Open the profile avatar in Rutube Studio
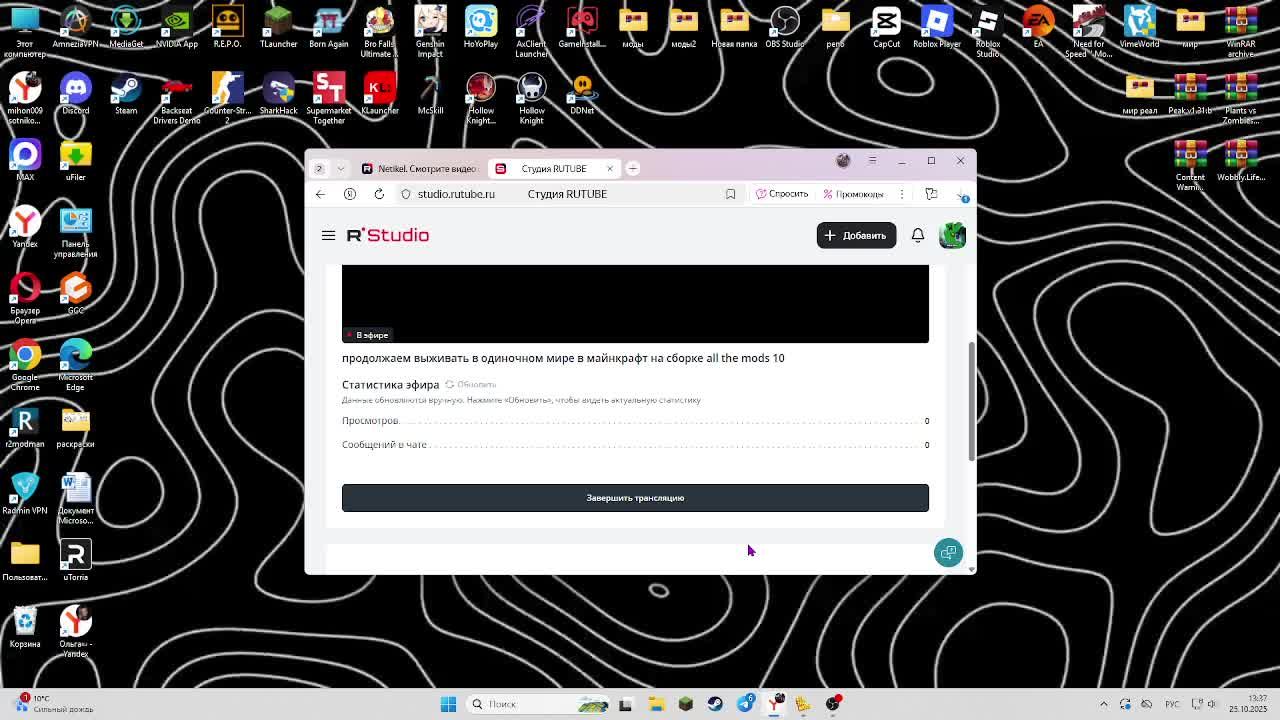The image size is (1280, 720). [952, 235]
